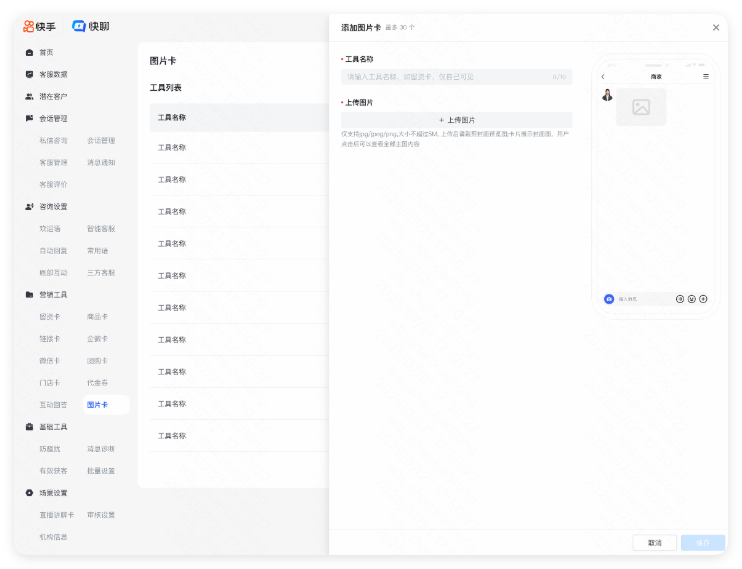The width and height of the screenshot is (742, 569).
Task: Click the plus circle icon in preview chat bar
Action: [703, 299]
